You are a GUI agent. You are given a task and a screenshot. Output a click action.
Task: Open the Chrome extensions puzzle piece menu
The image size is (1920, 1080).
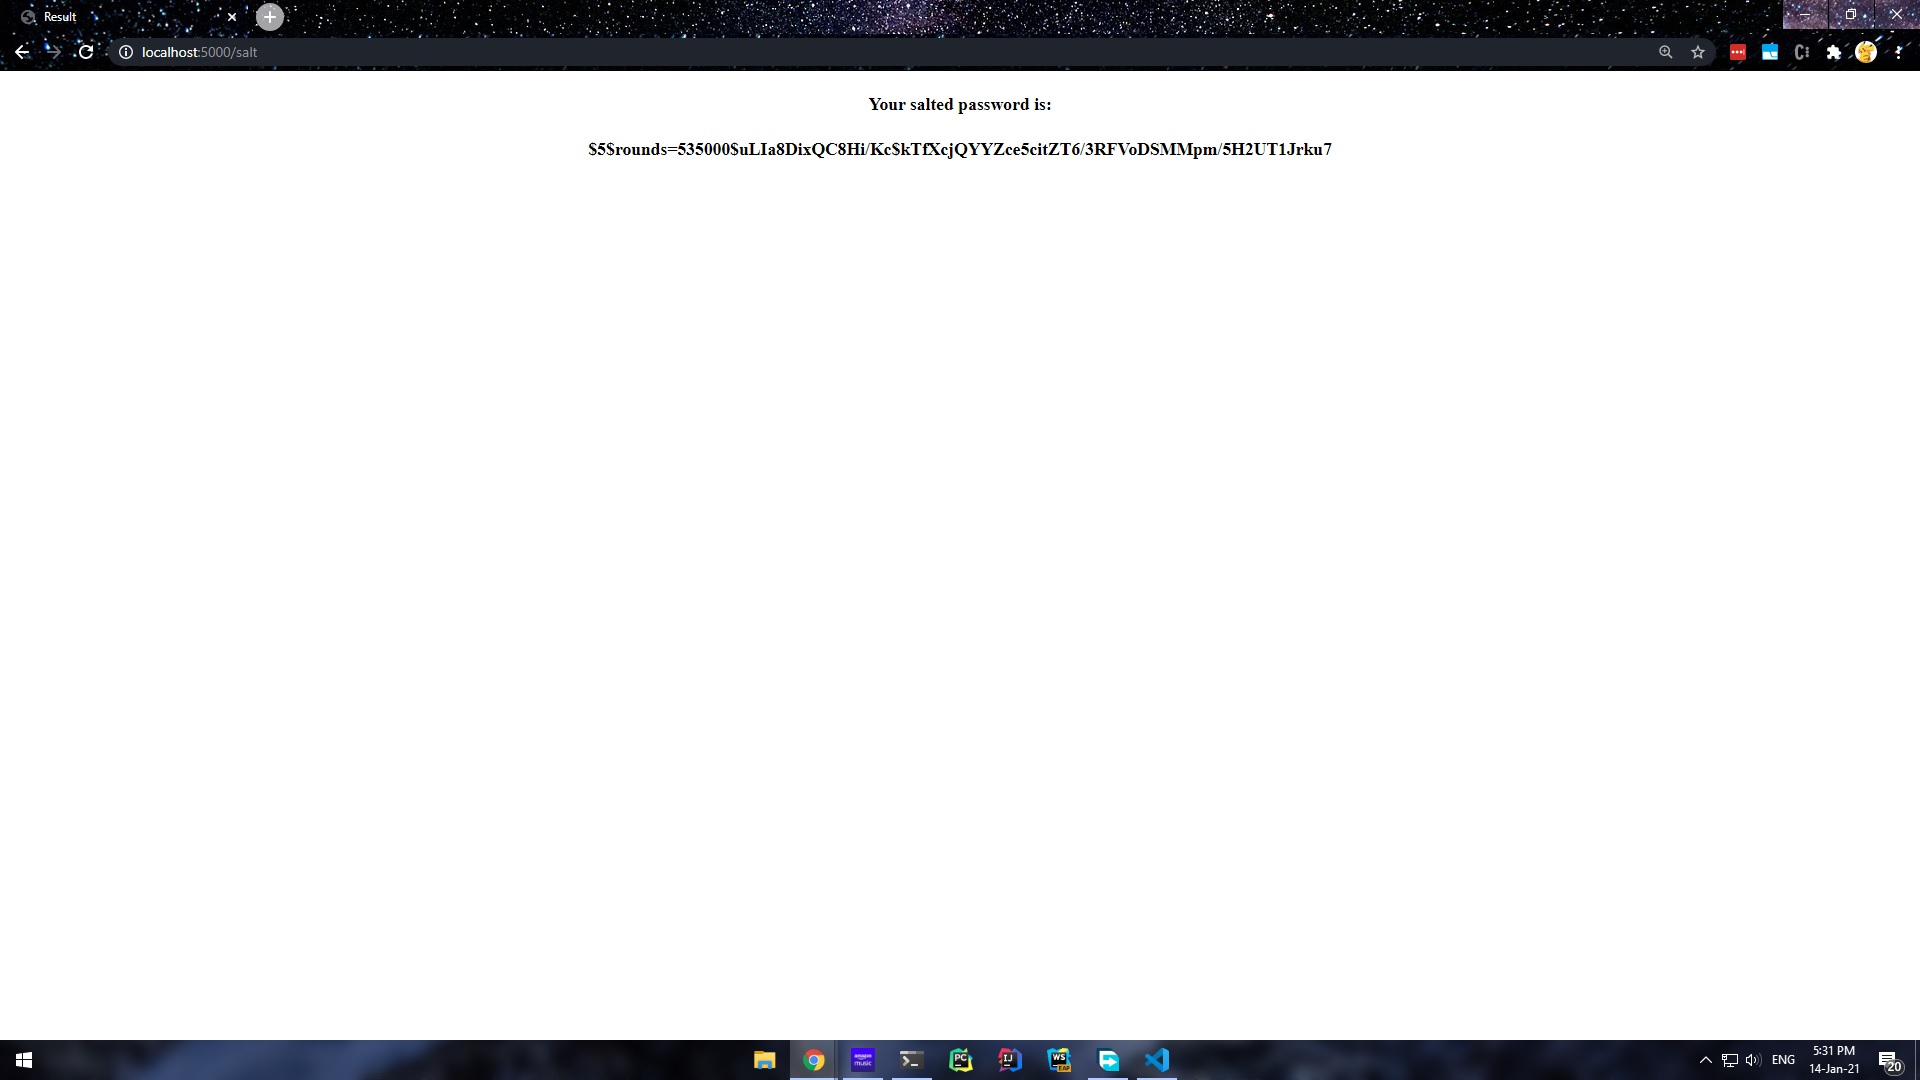(1834, 52)
